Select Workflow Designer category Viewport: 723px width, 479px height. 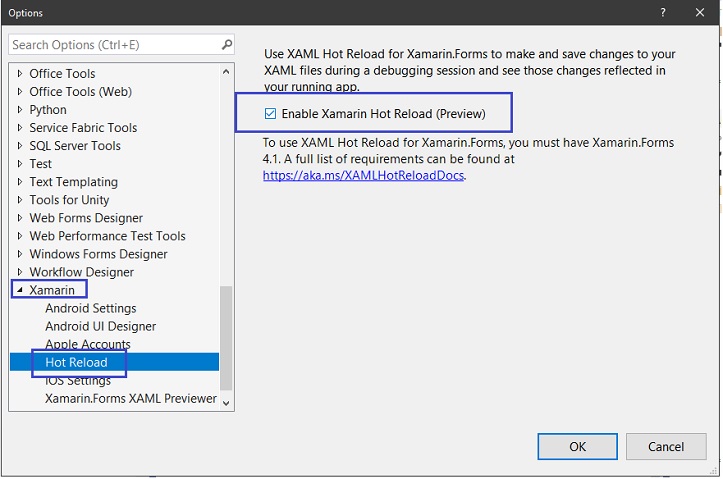click(82, 272)
